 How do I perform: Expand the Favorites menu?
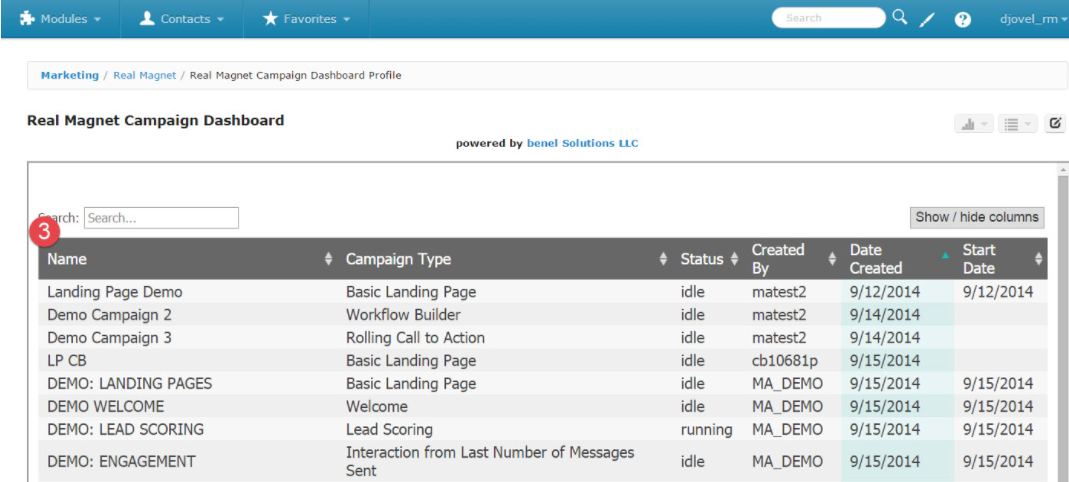point(306,19)
